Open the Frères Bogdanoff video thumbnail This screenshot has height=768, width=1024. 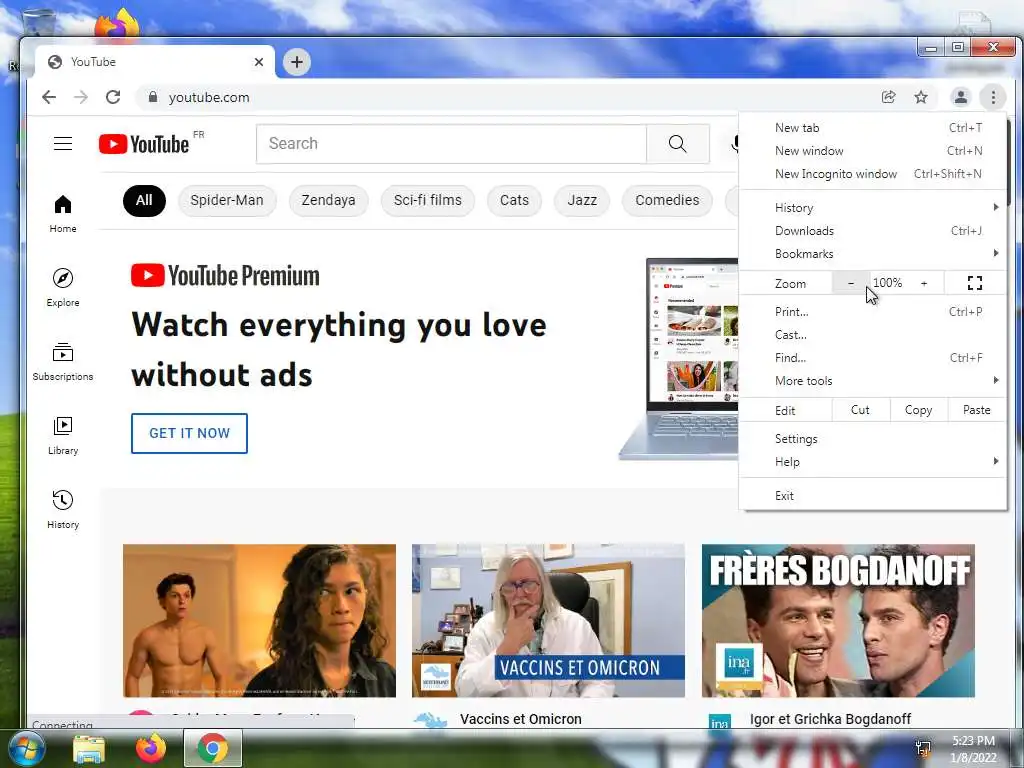(838, 620)
